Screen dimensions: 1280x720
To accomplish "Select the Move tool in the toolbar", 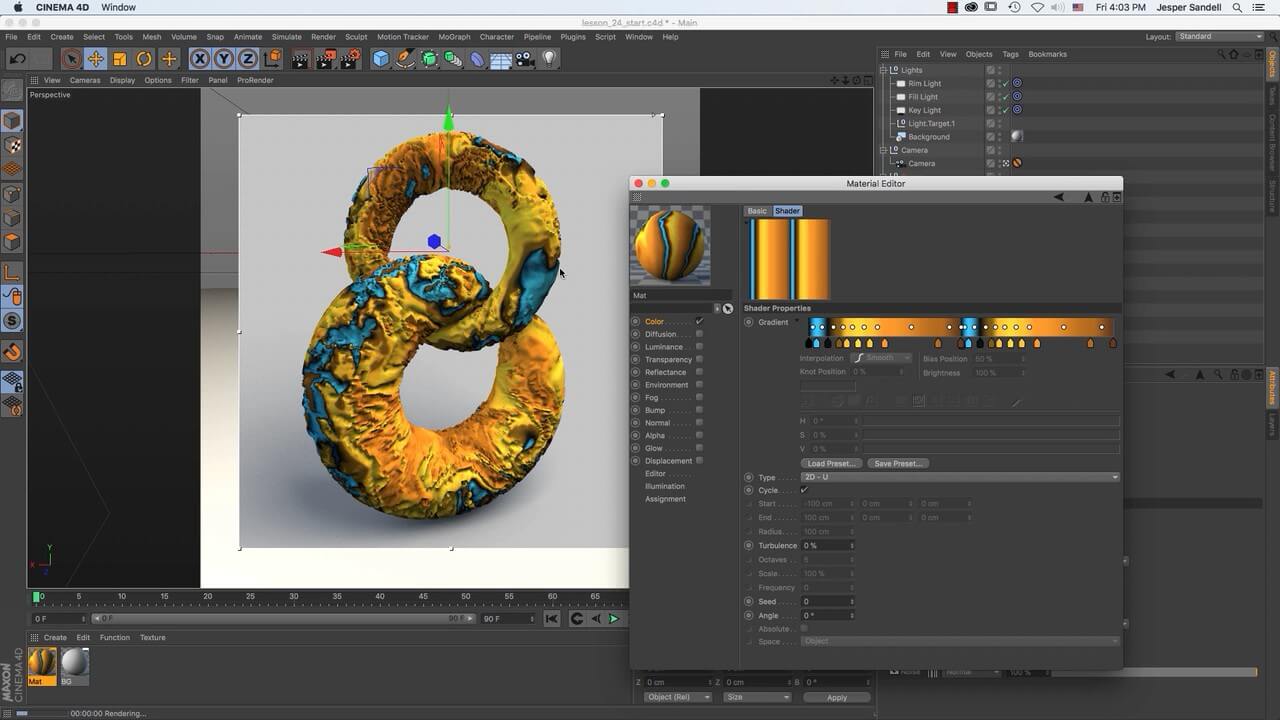I will click(x=94, y=58).
